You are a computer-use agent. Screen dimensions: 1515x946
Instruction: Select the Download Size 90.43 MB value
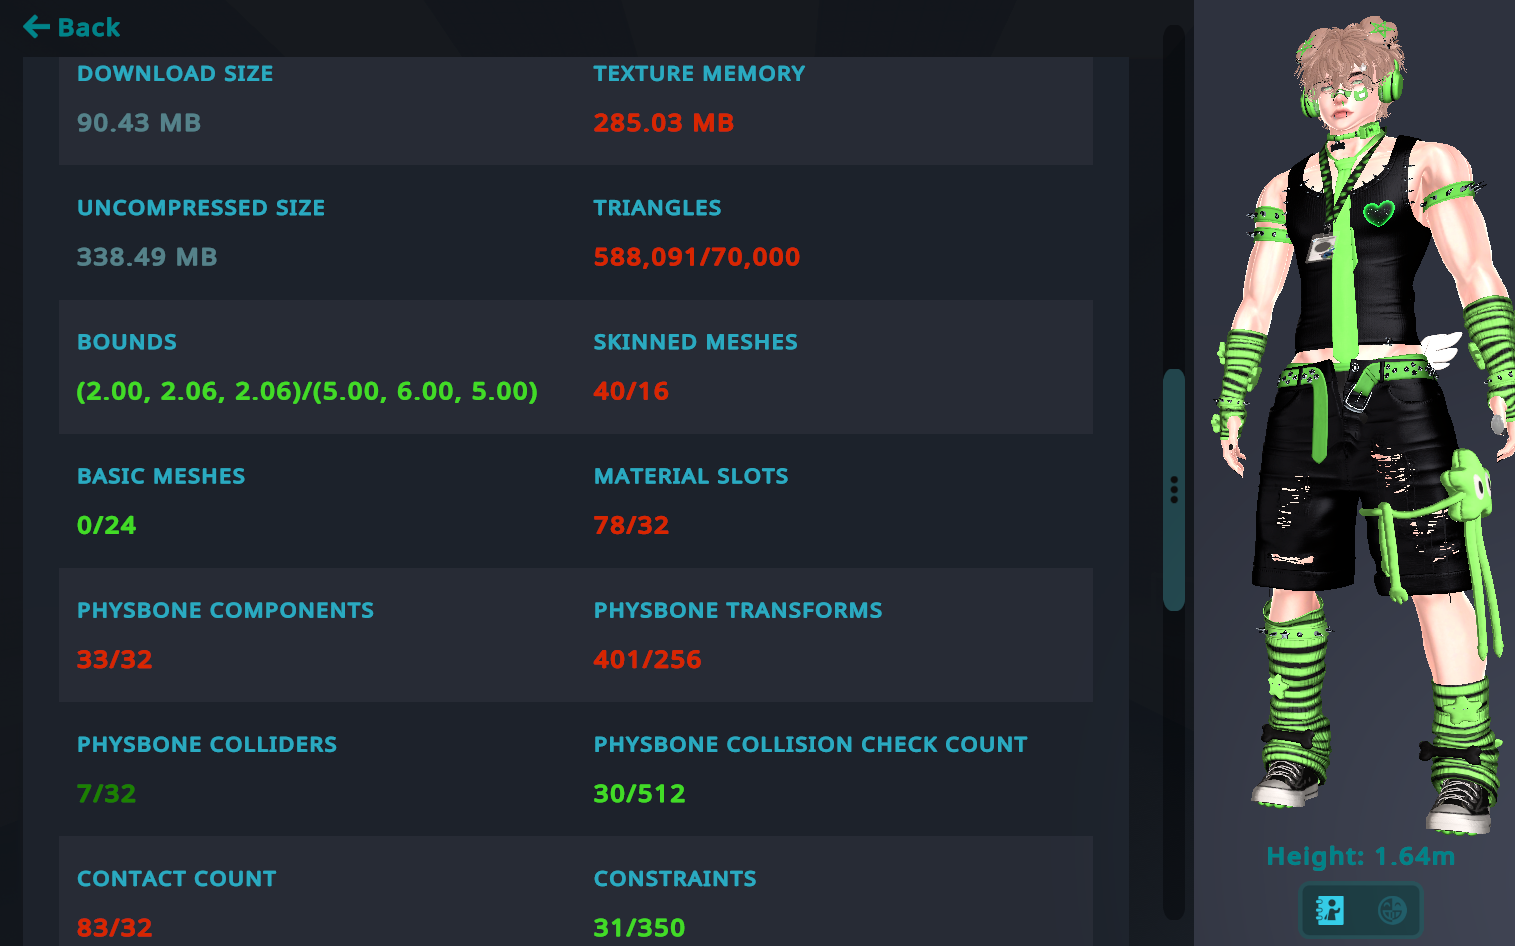pos(139,123)
